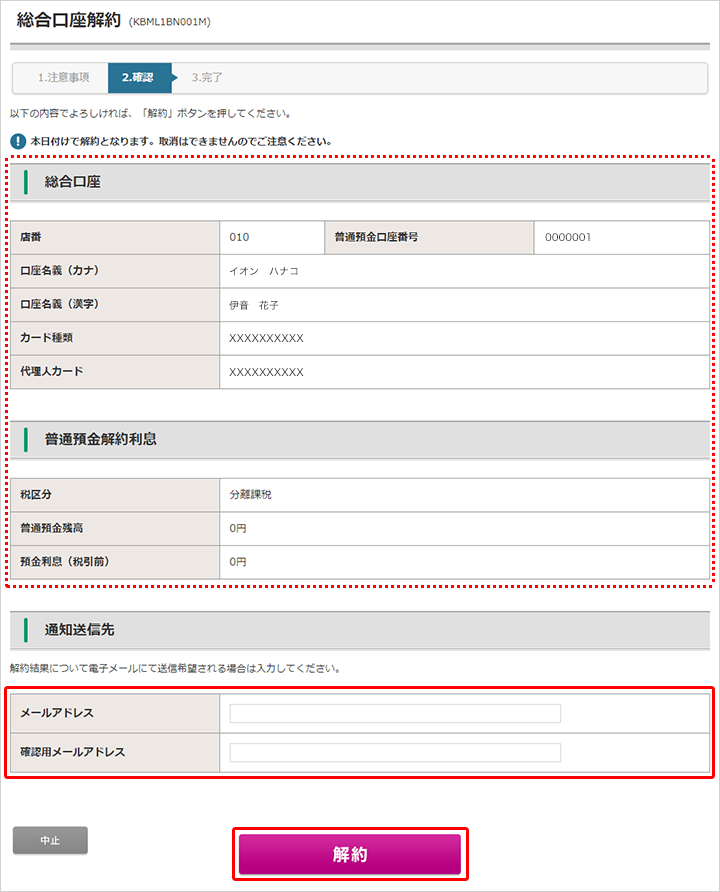Click the pink 解約 button
Screen dimensions: 720x892
[350, 854]
